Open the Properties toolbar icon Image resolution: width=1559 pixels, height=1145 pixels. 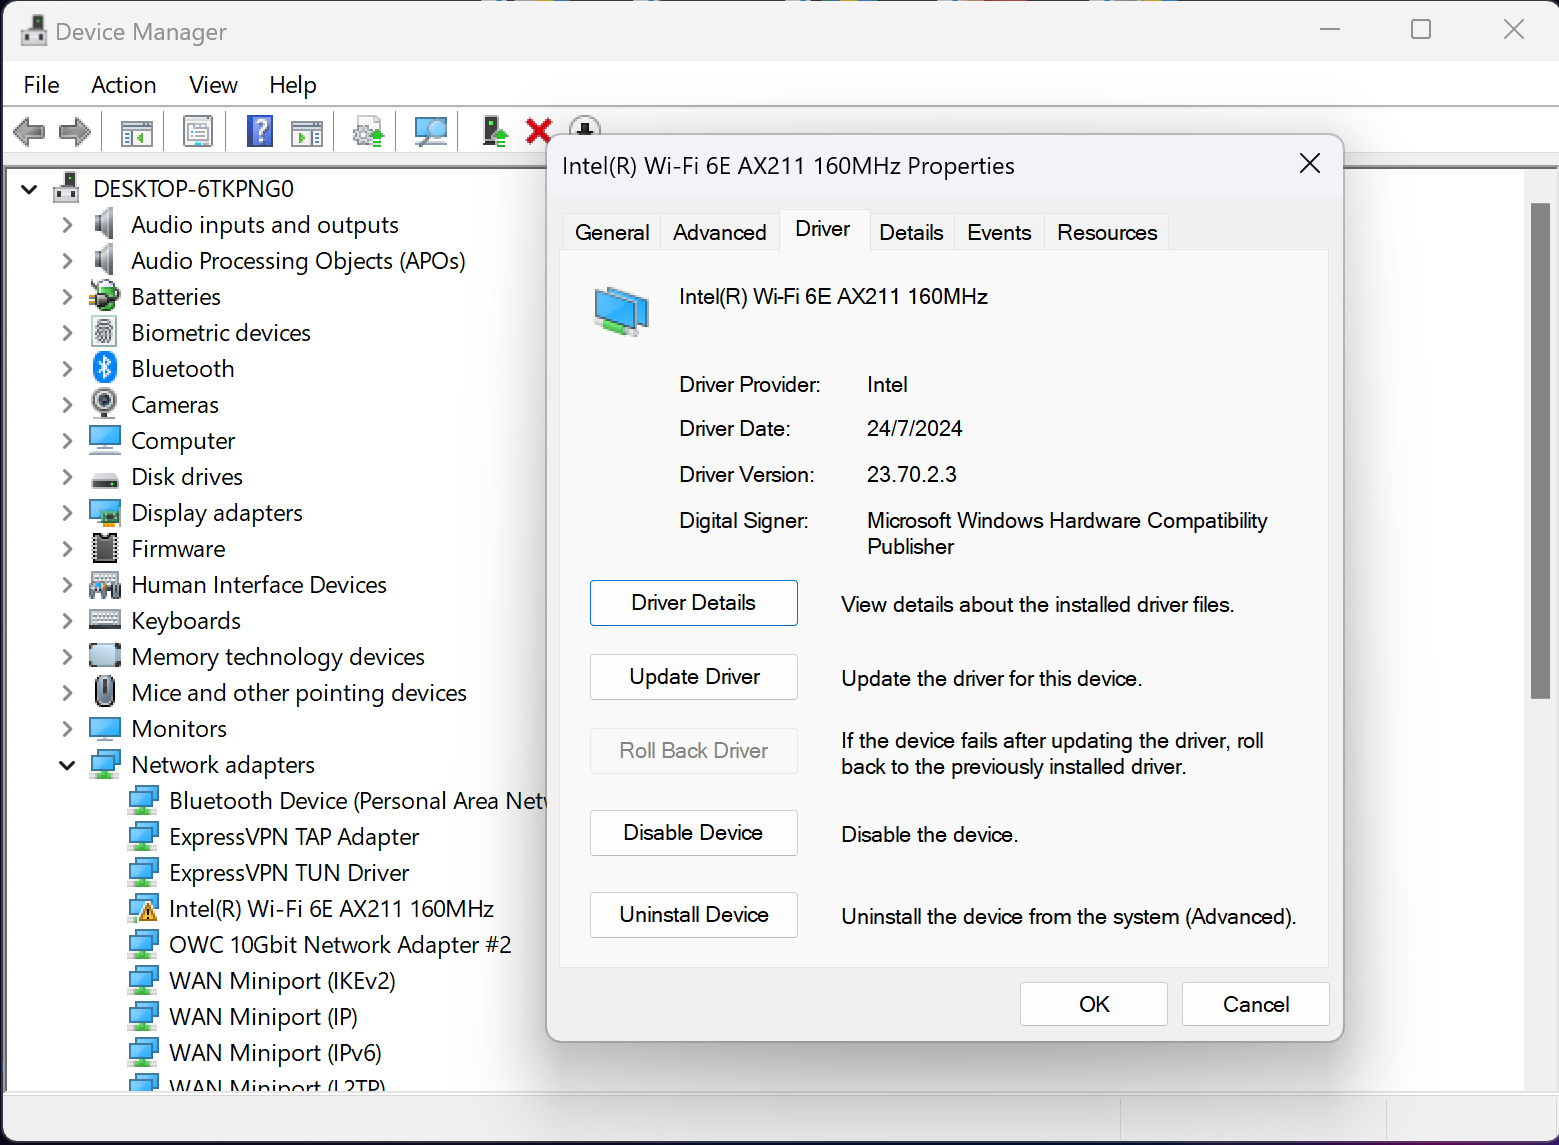tap(198, 131)
